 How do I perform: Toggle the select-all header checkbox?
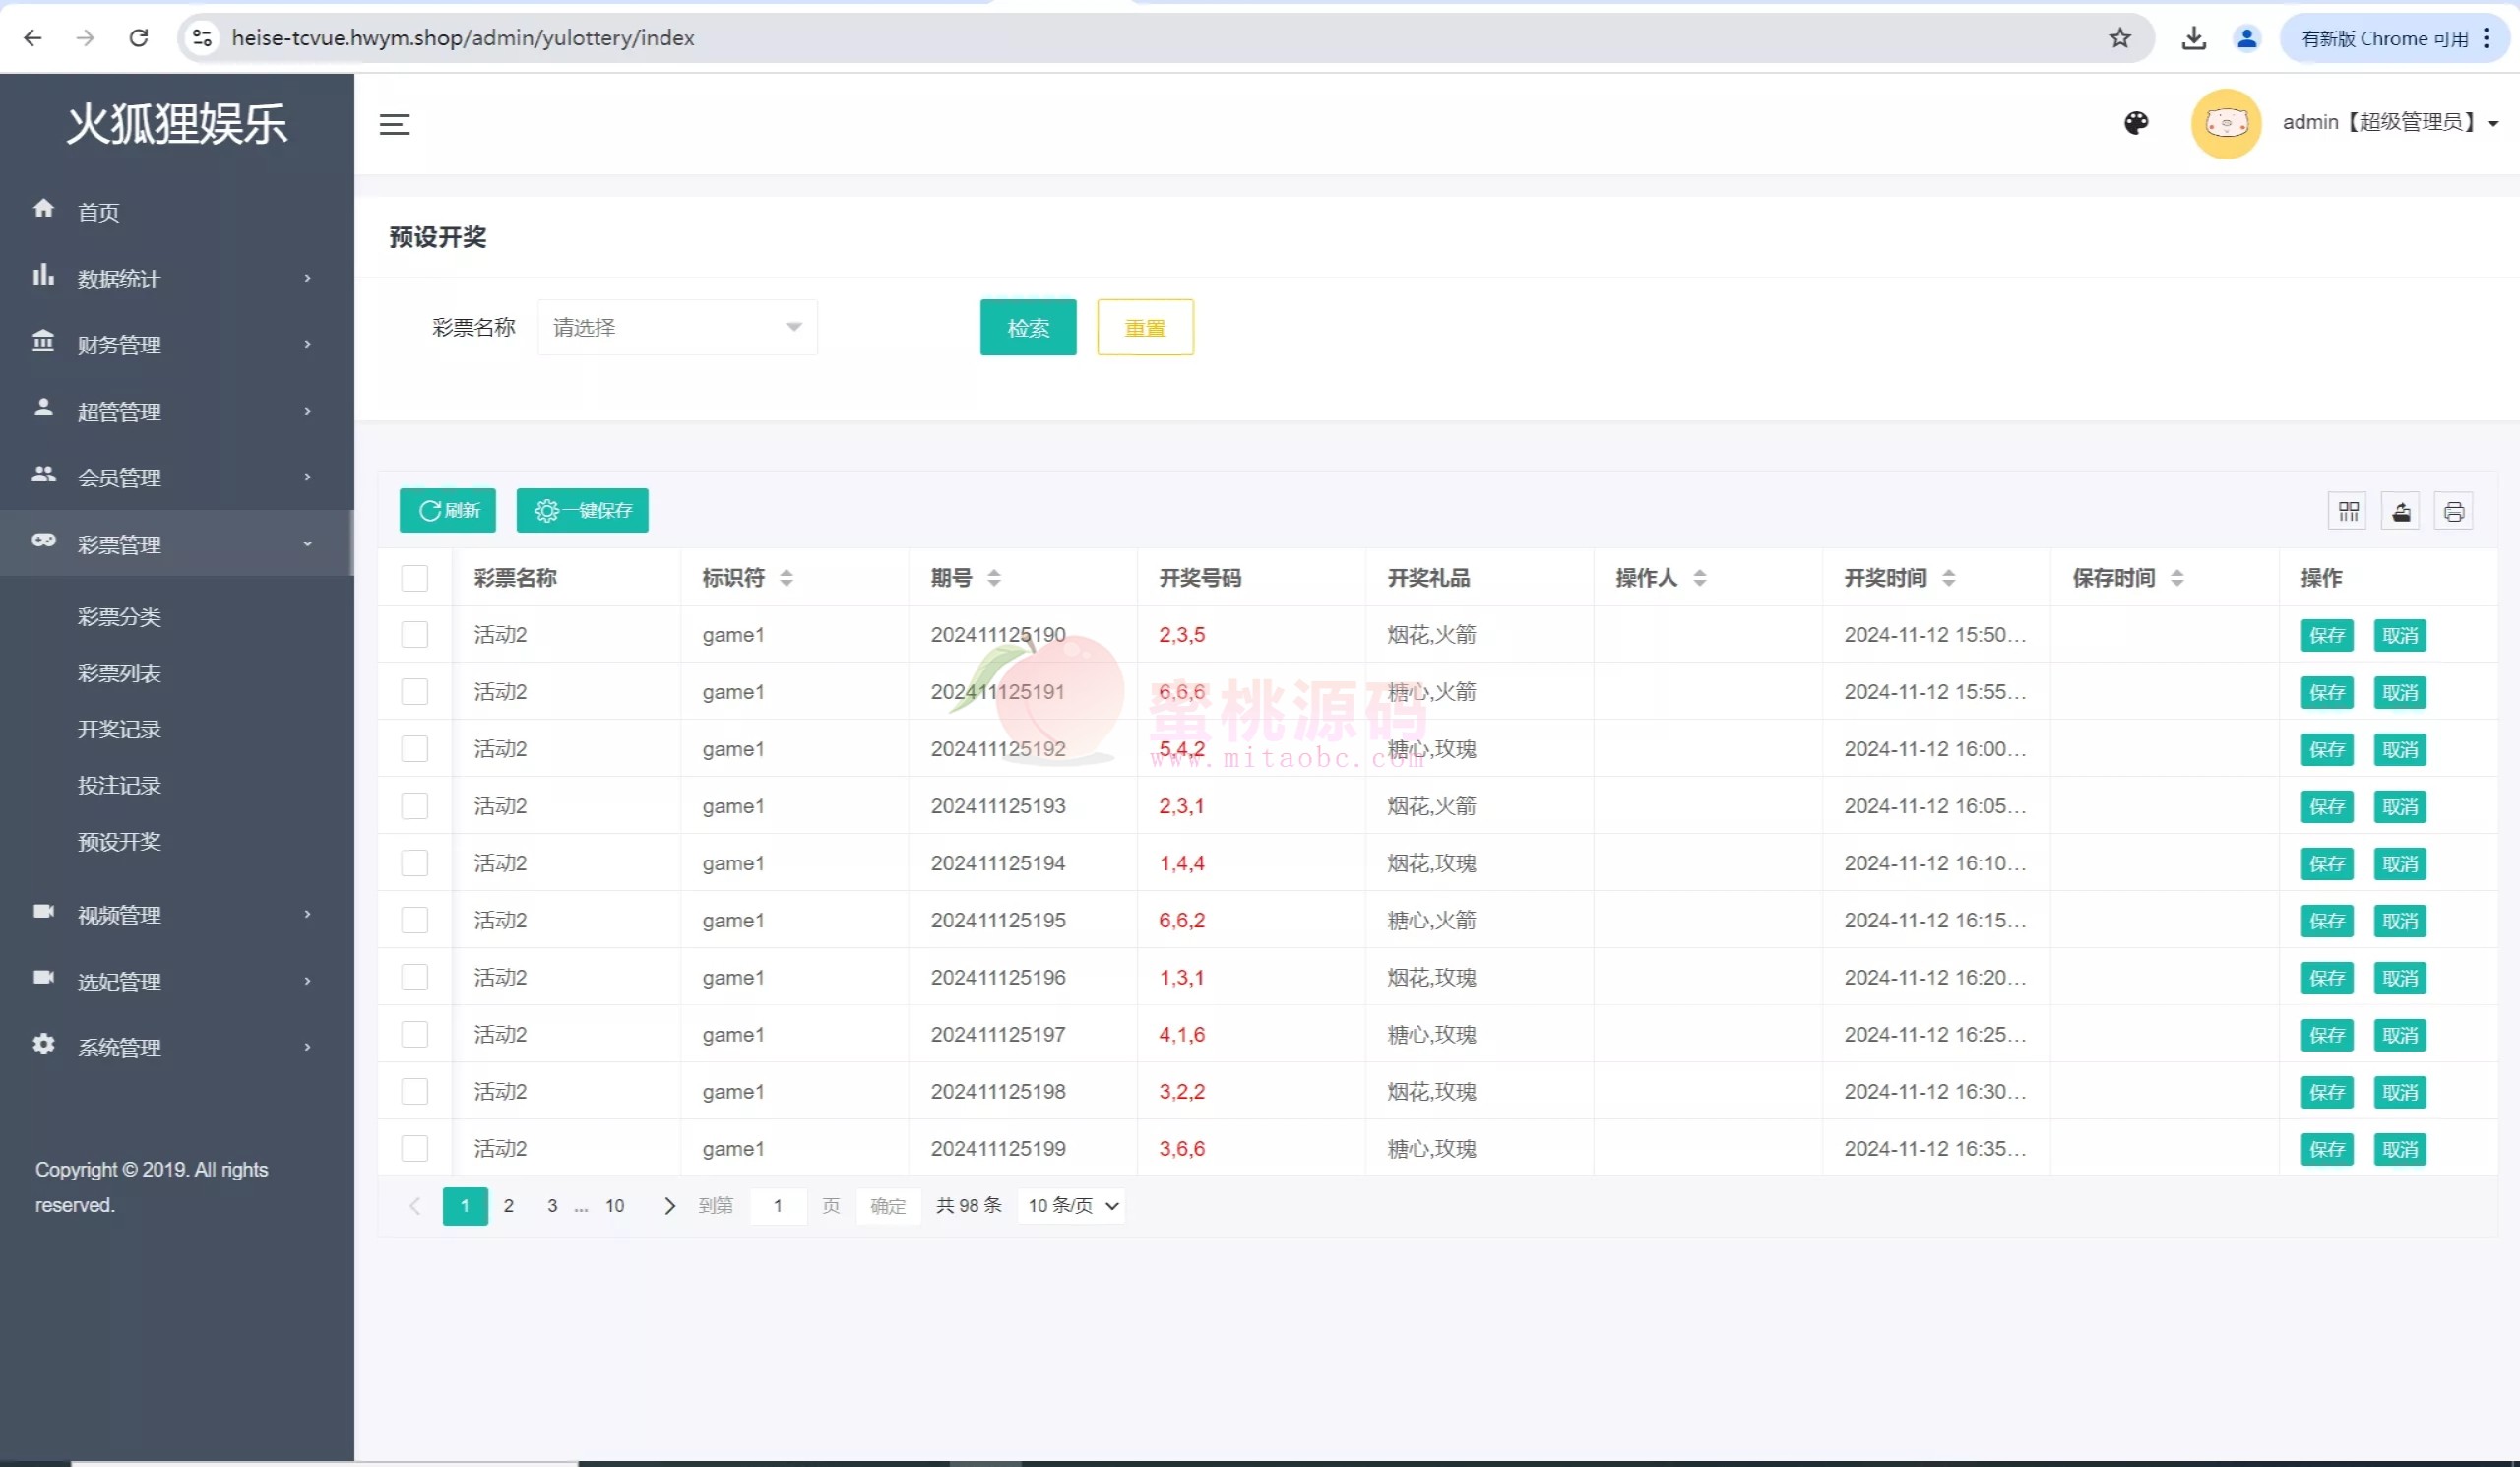coord(414,578)
